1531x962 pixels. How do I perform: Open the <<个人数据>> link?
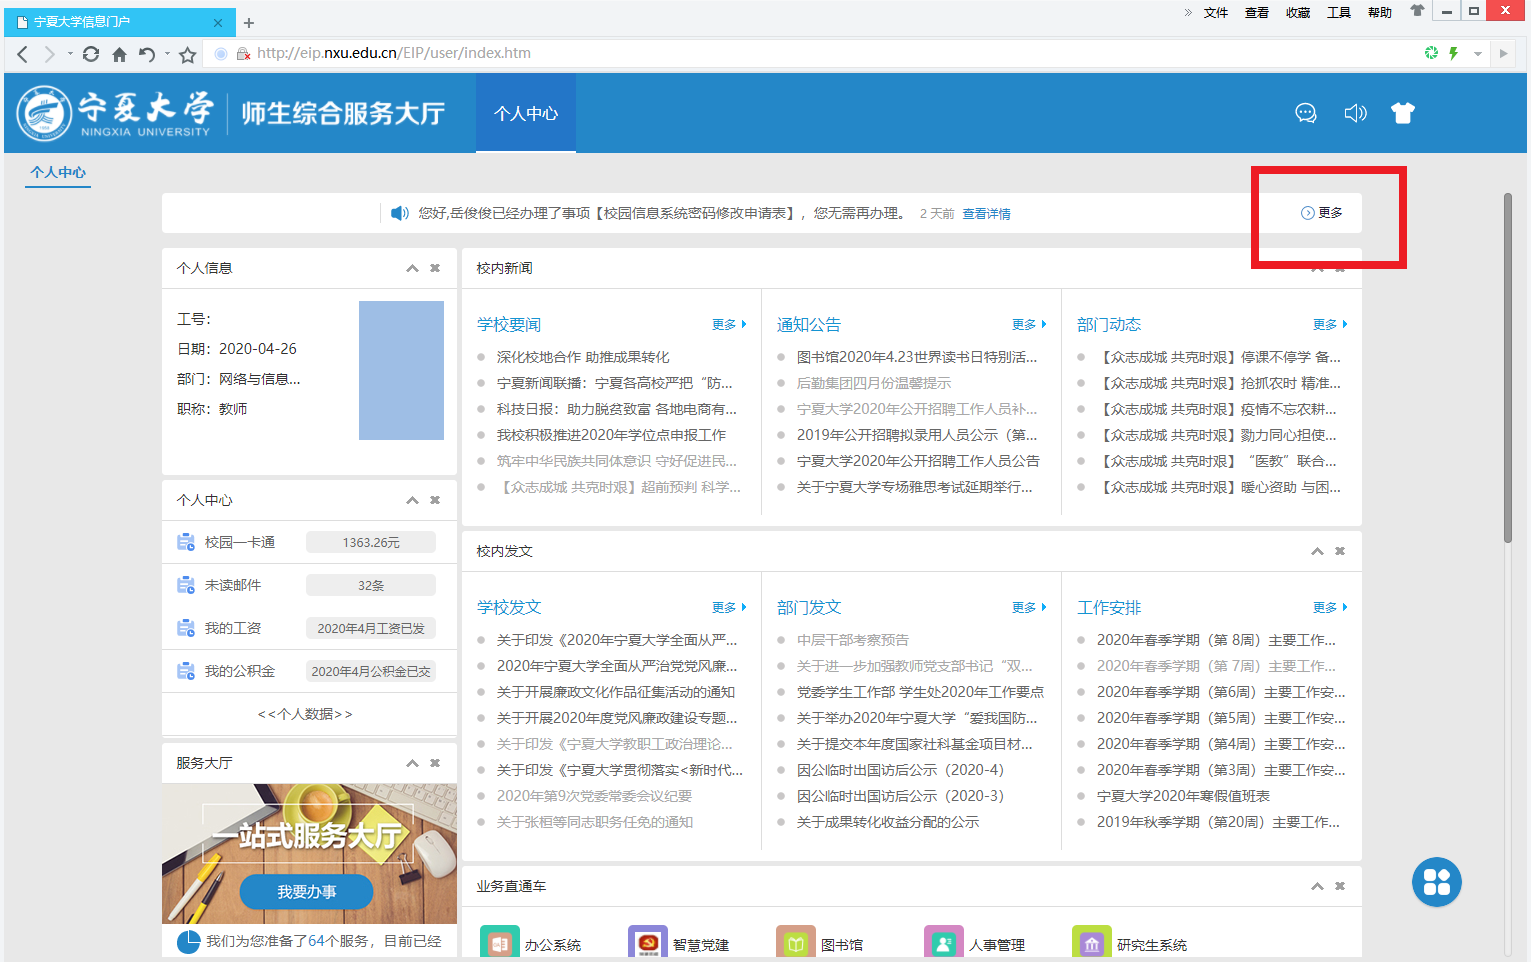(305, 714)
